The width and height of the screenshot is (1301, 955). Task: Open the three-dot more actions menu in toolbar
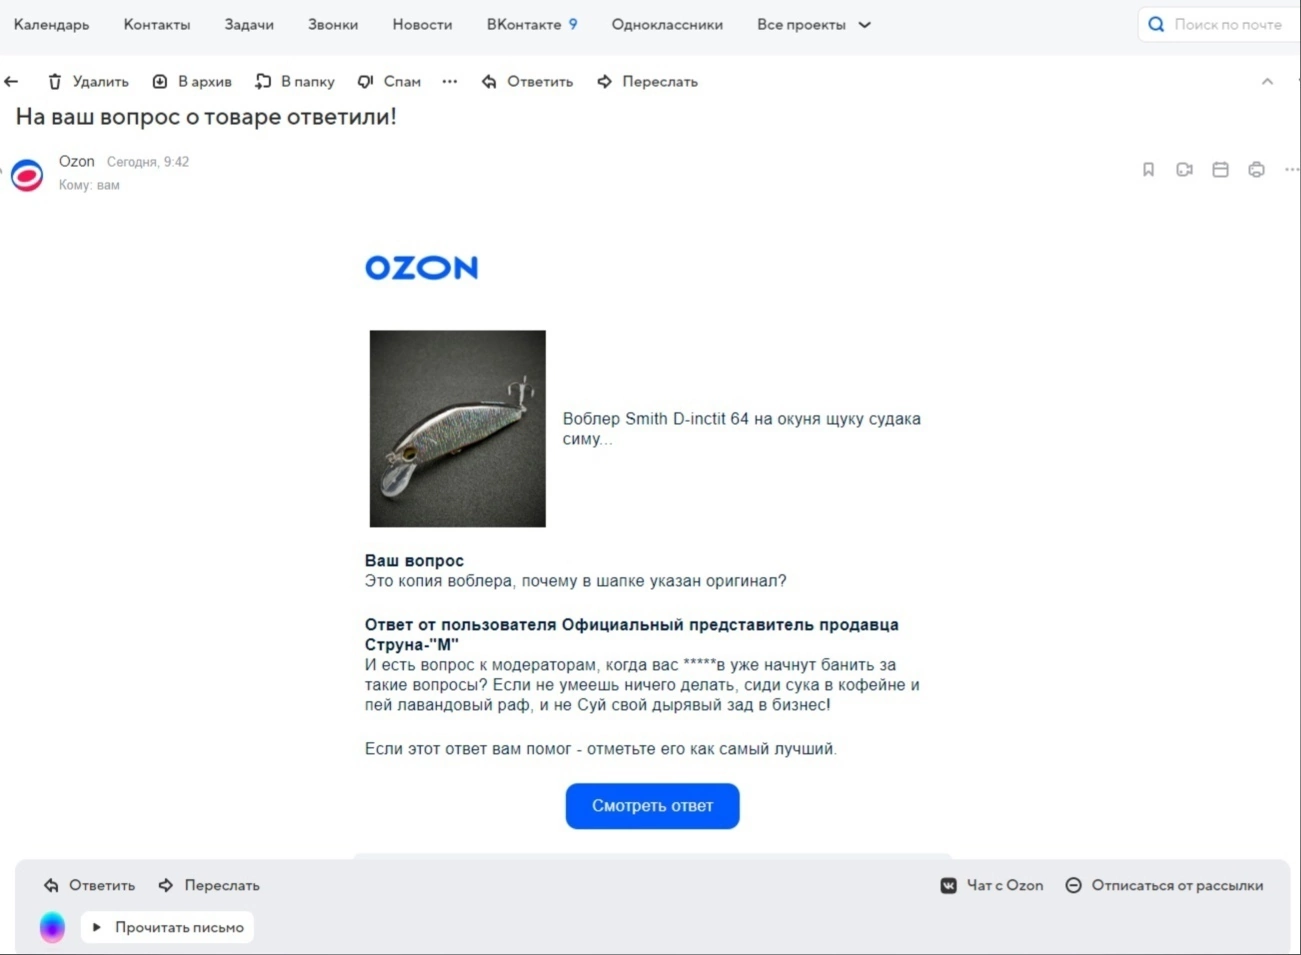[450, 82]
